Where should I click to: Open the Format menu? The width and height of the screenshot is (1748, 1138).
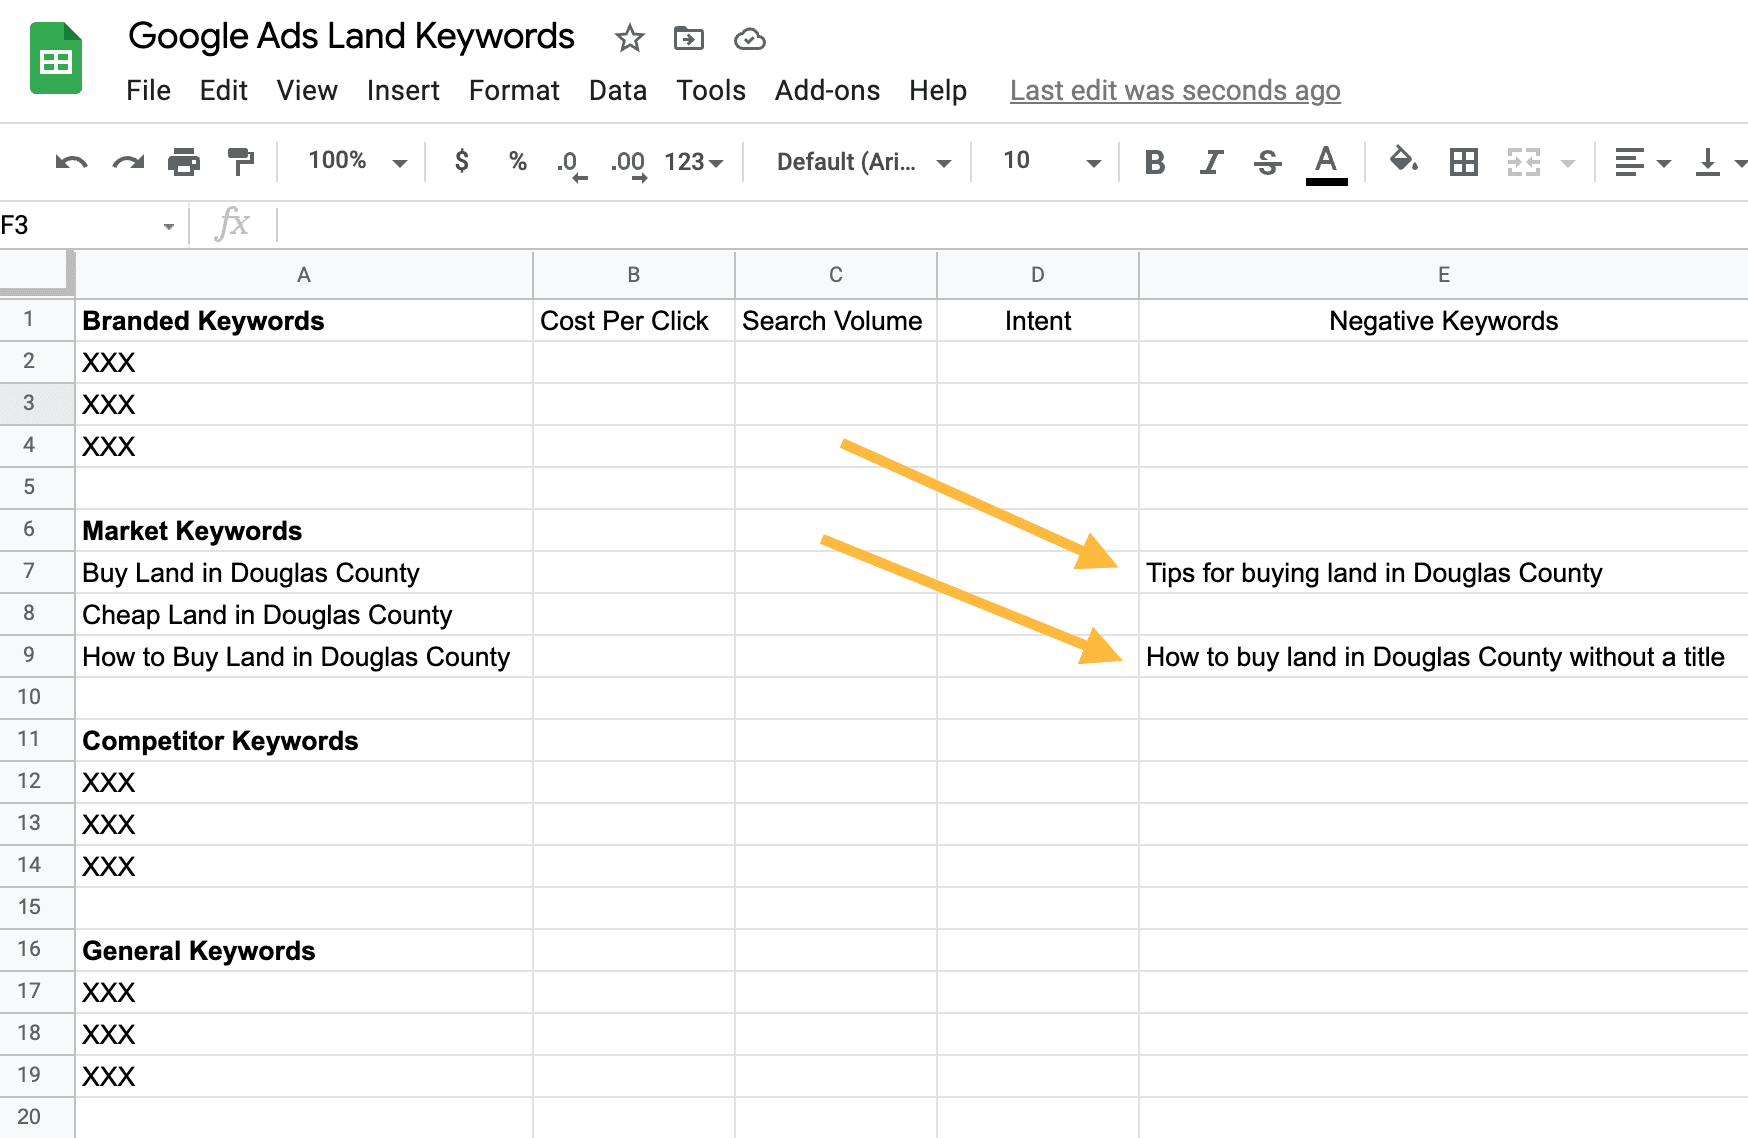(x=514, y=91)
